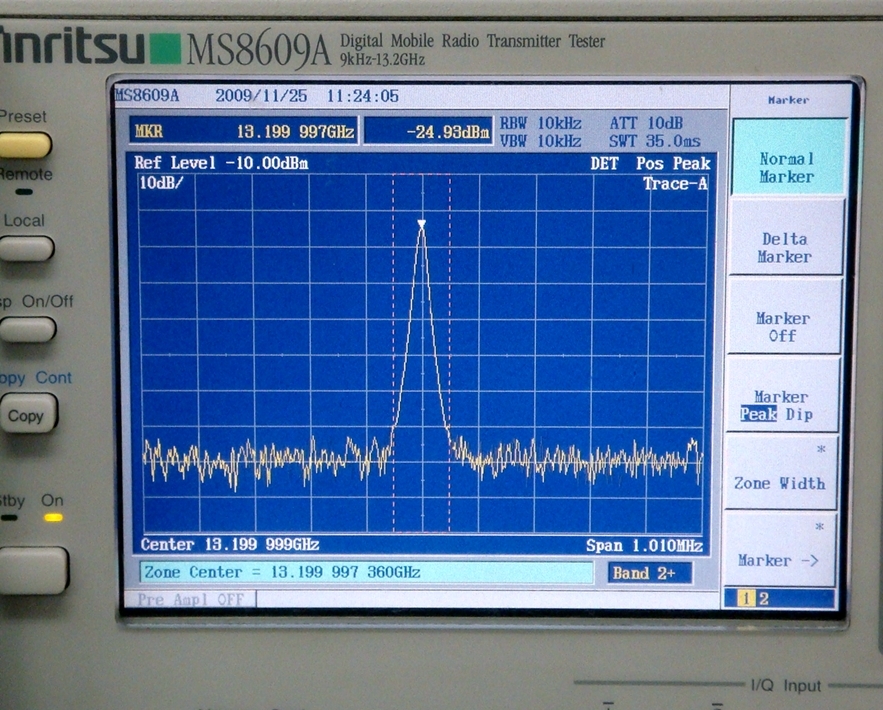The height and width of the screenshot is (710, 883).
Task: Click the time 11:24:05 in header
Action: coord(363,96)
